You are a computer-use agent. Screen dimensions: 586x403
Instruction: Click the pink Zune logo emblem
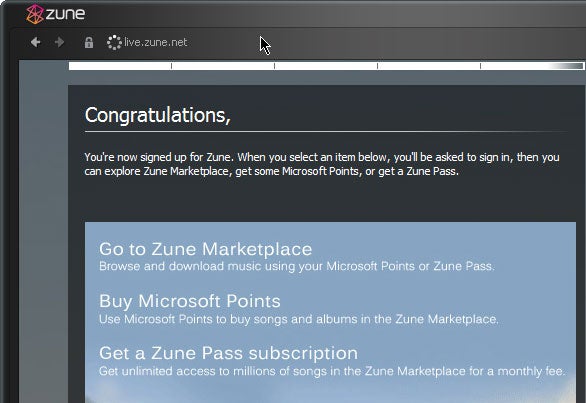point(35,14)
